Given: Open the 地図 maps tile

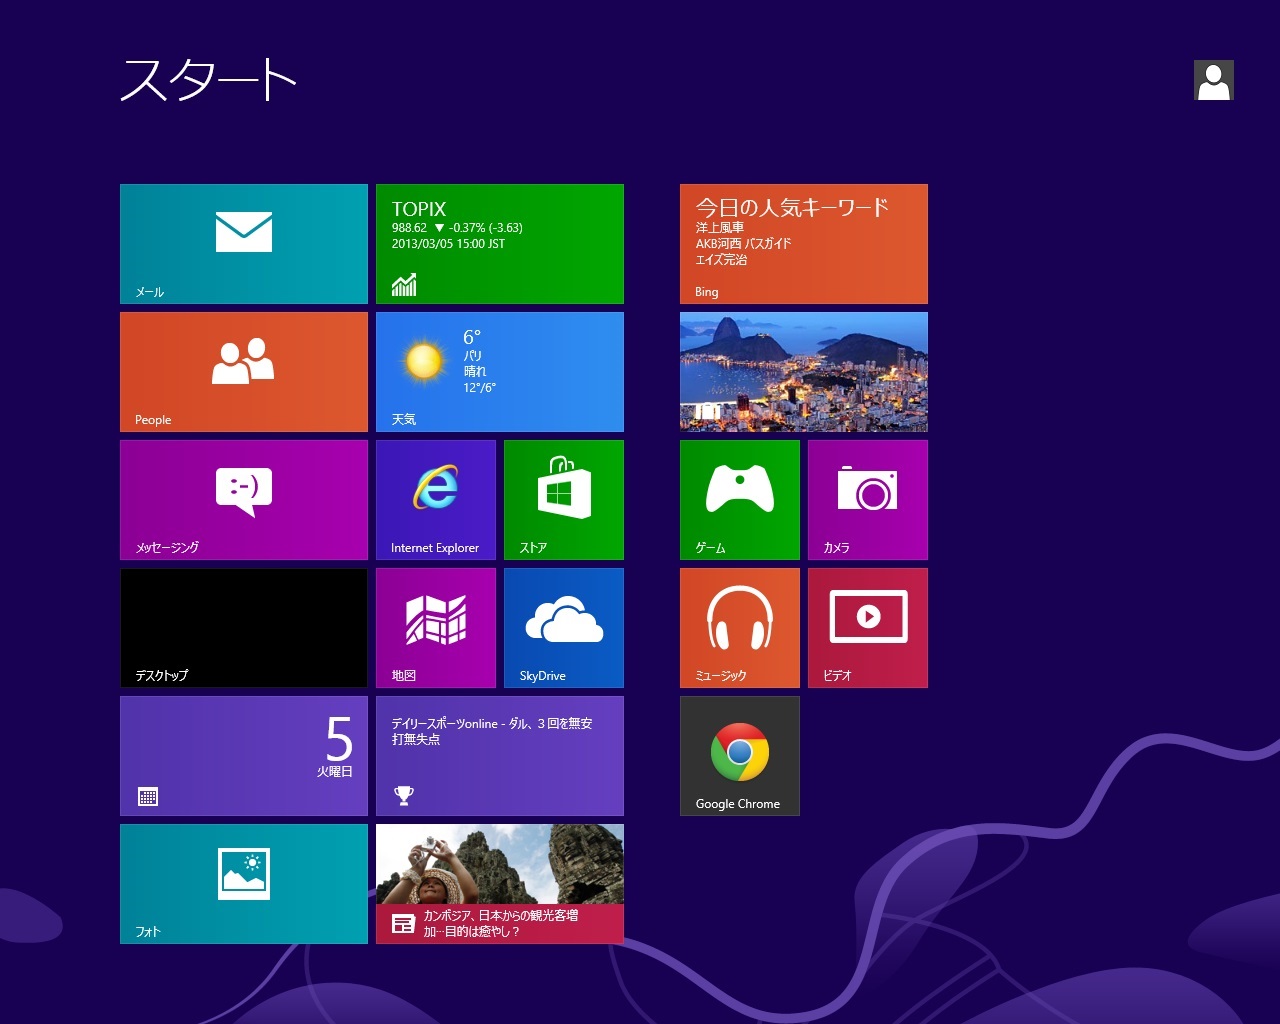Looking at the screenshot, I should coord(436,628).
